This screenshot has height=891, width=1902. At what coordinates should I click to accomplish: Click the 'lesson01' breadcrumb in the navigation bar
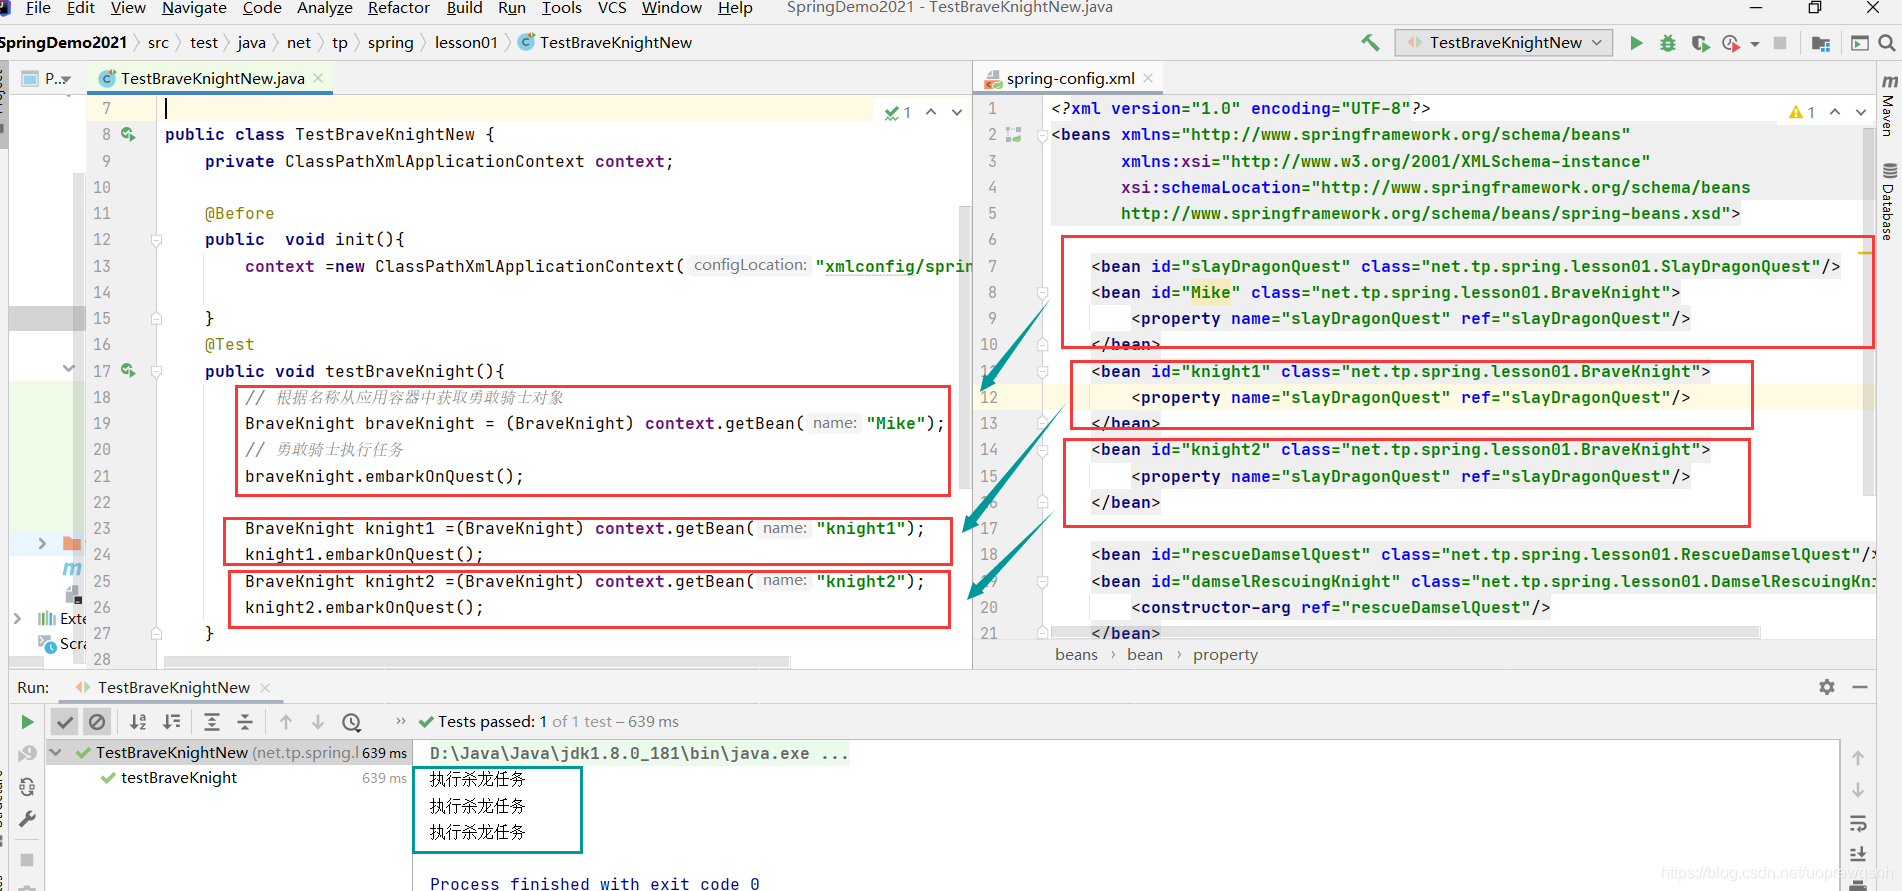[x=466, y=43]
